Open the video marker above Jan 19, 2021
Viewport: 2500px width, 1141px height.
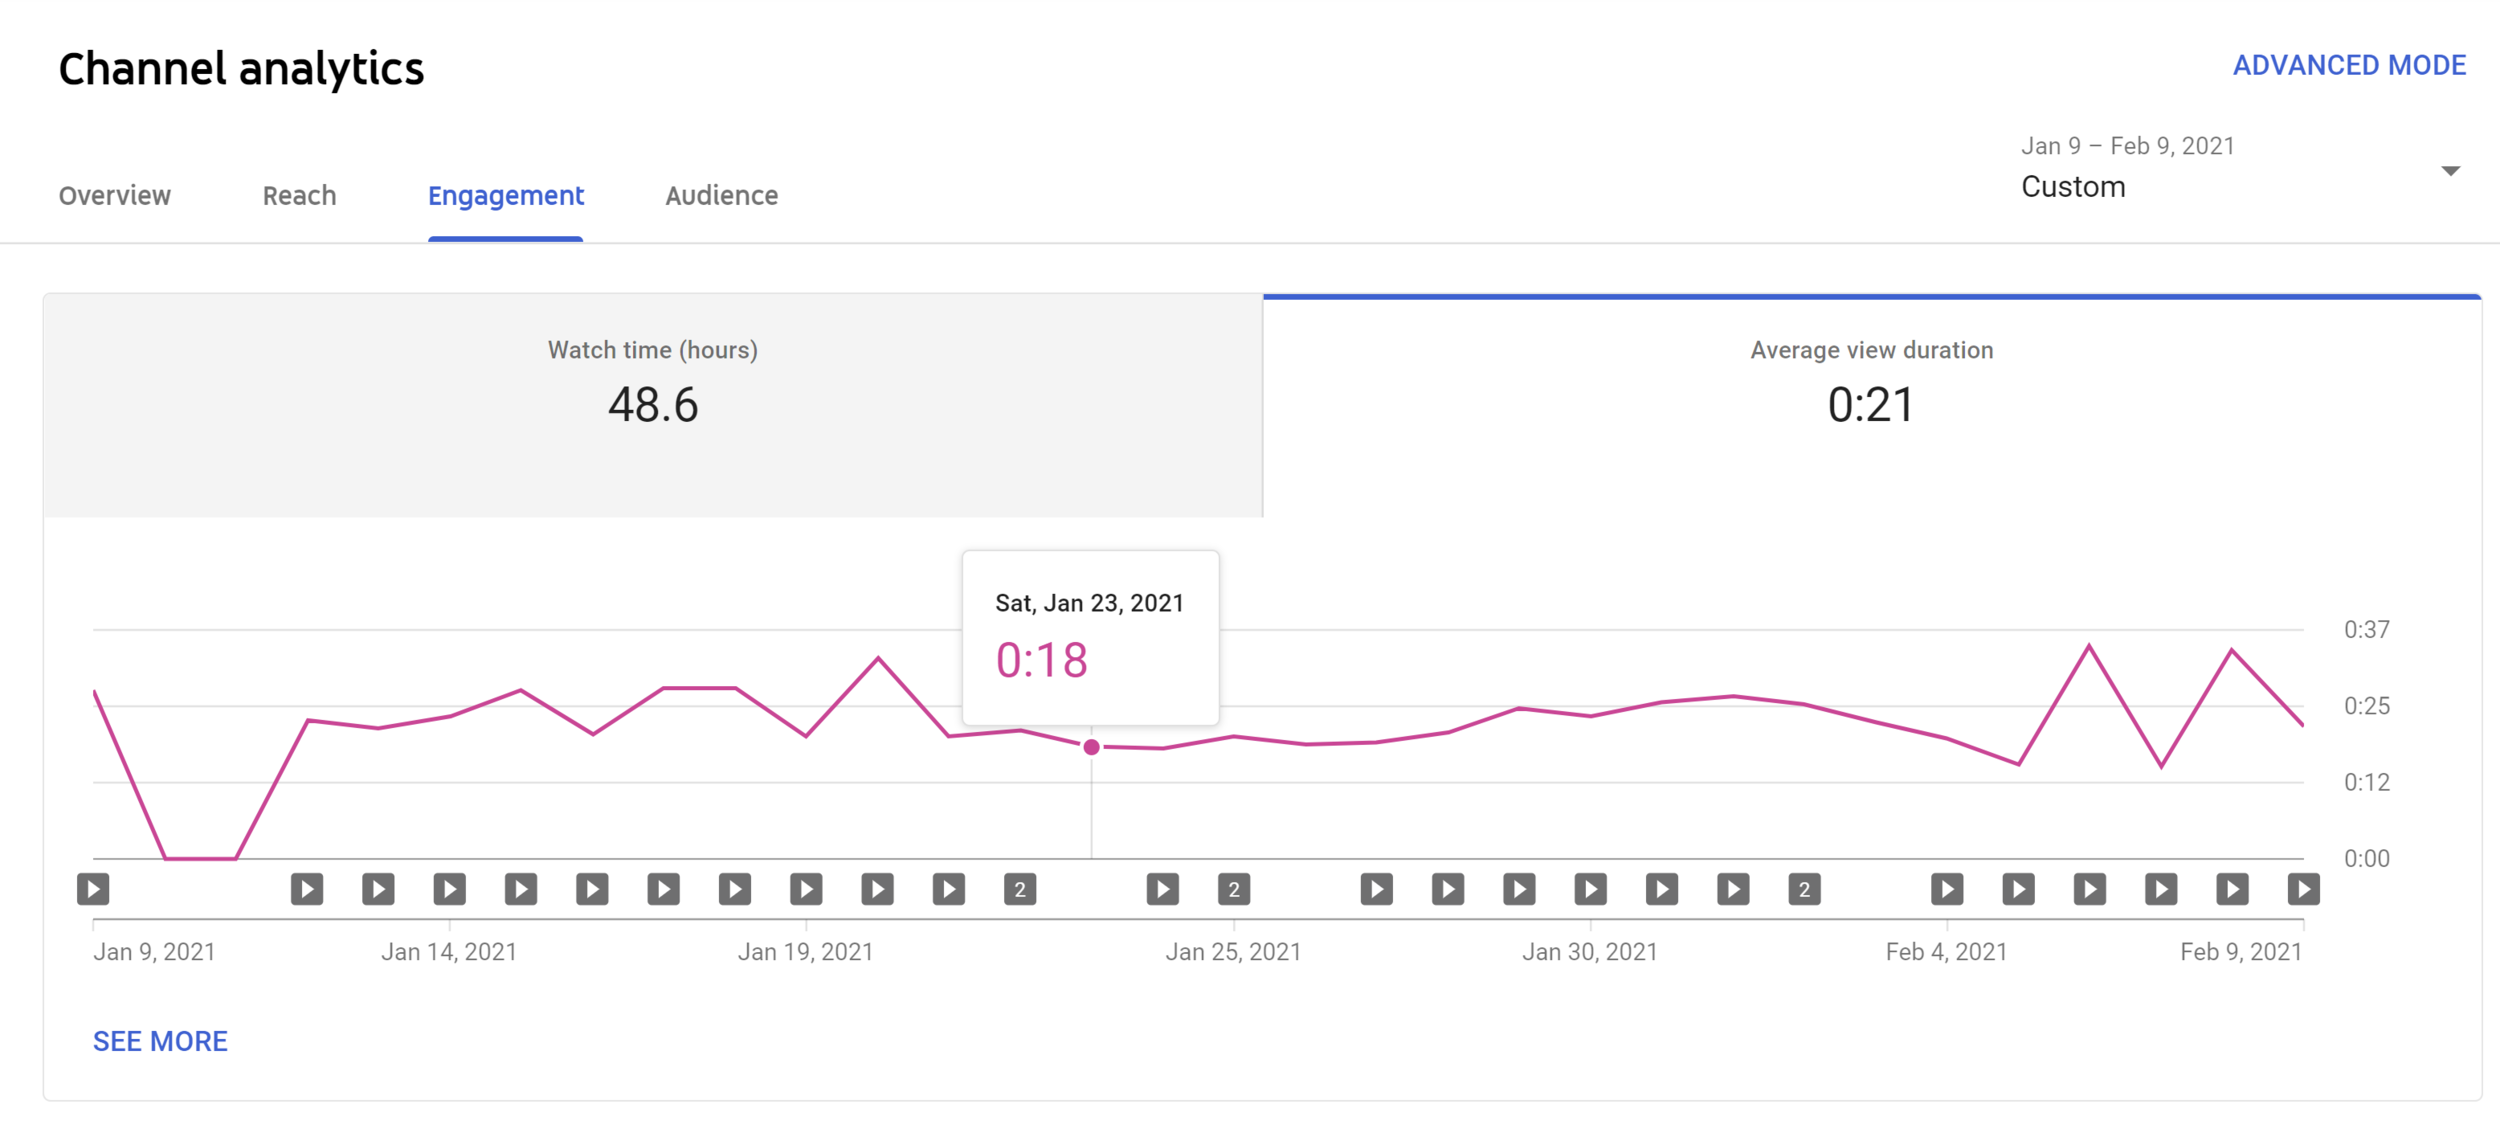coord(806,889)
